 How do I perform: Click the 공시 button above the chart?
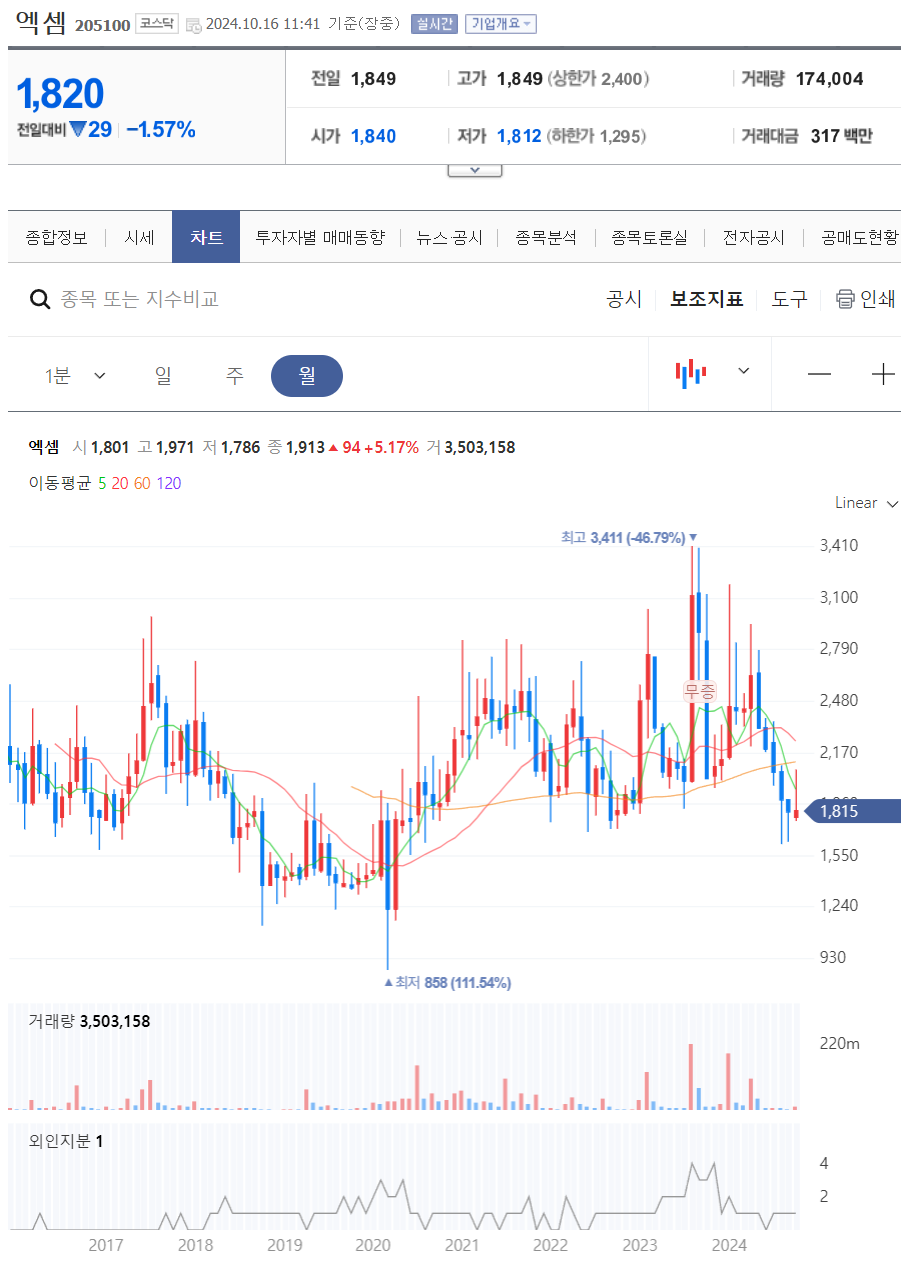(x=624, y=299)
